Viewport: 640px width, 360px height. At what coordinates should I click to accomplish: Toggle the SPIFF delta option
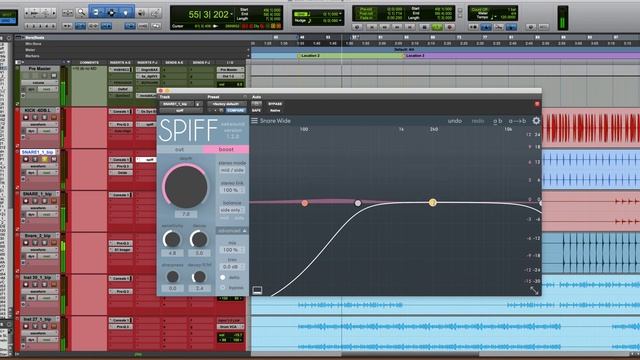223,278
